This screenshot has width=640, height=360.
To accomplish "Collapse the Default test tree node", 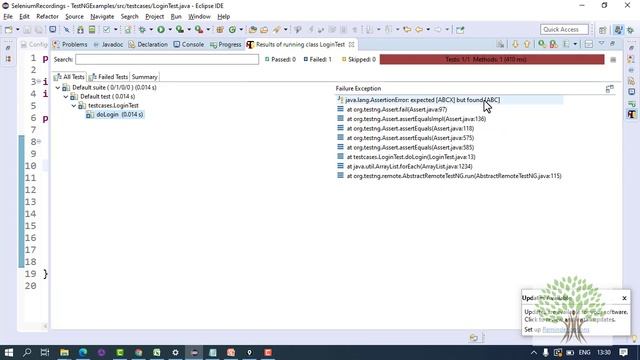I will (66, 97).
